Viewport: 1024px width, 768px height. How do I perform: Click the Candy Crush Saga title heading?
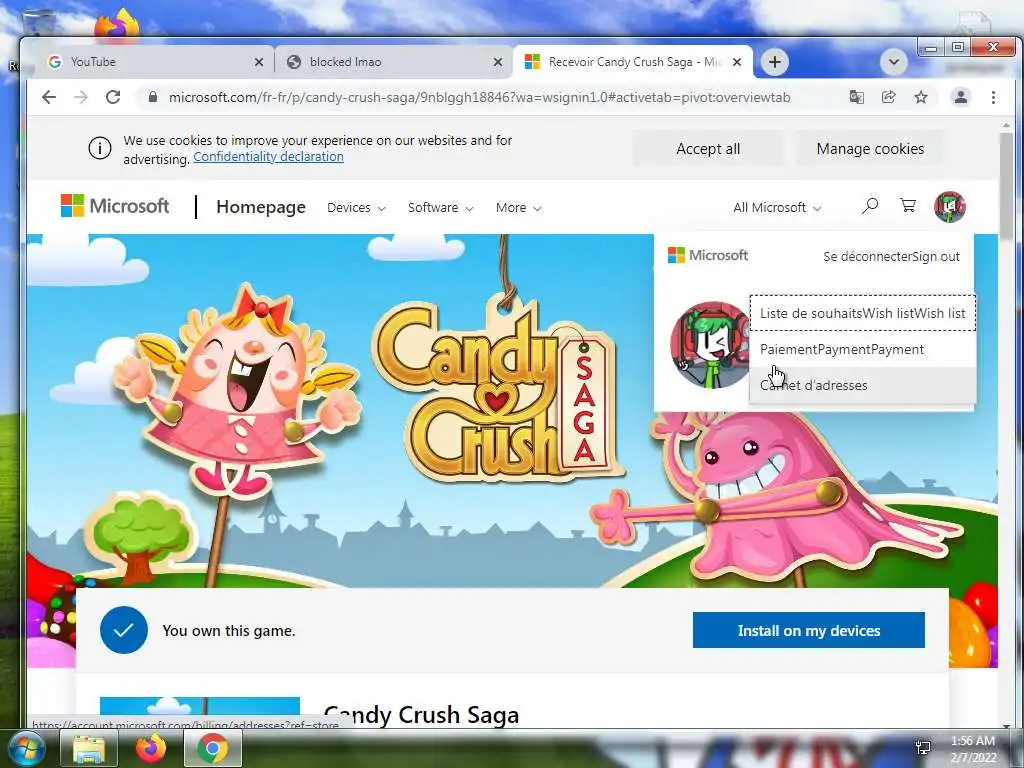[422, 714]
